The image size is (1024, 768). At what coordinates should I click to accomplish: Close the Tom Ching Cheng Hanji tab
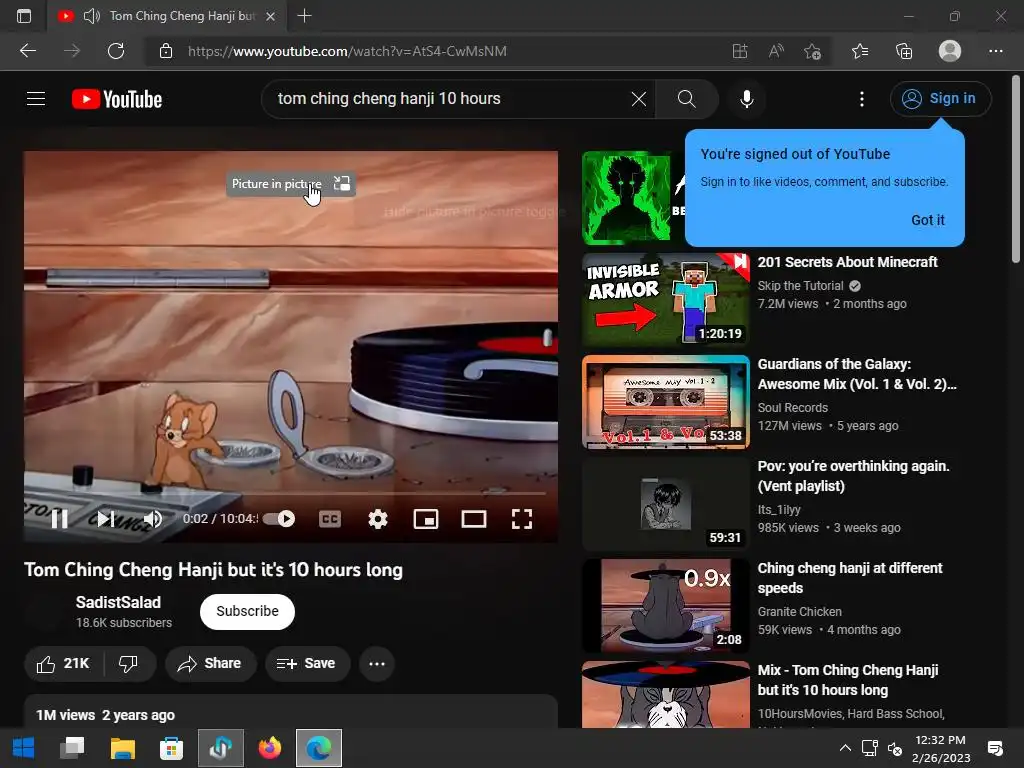(270, 16)
